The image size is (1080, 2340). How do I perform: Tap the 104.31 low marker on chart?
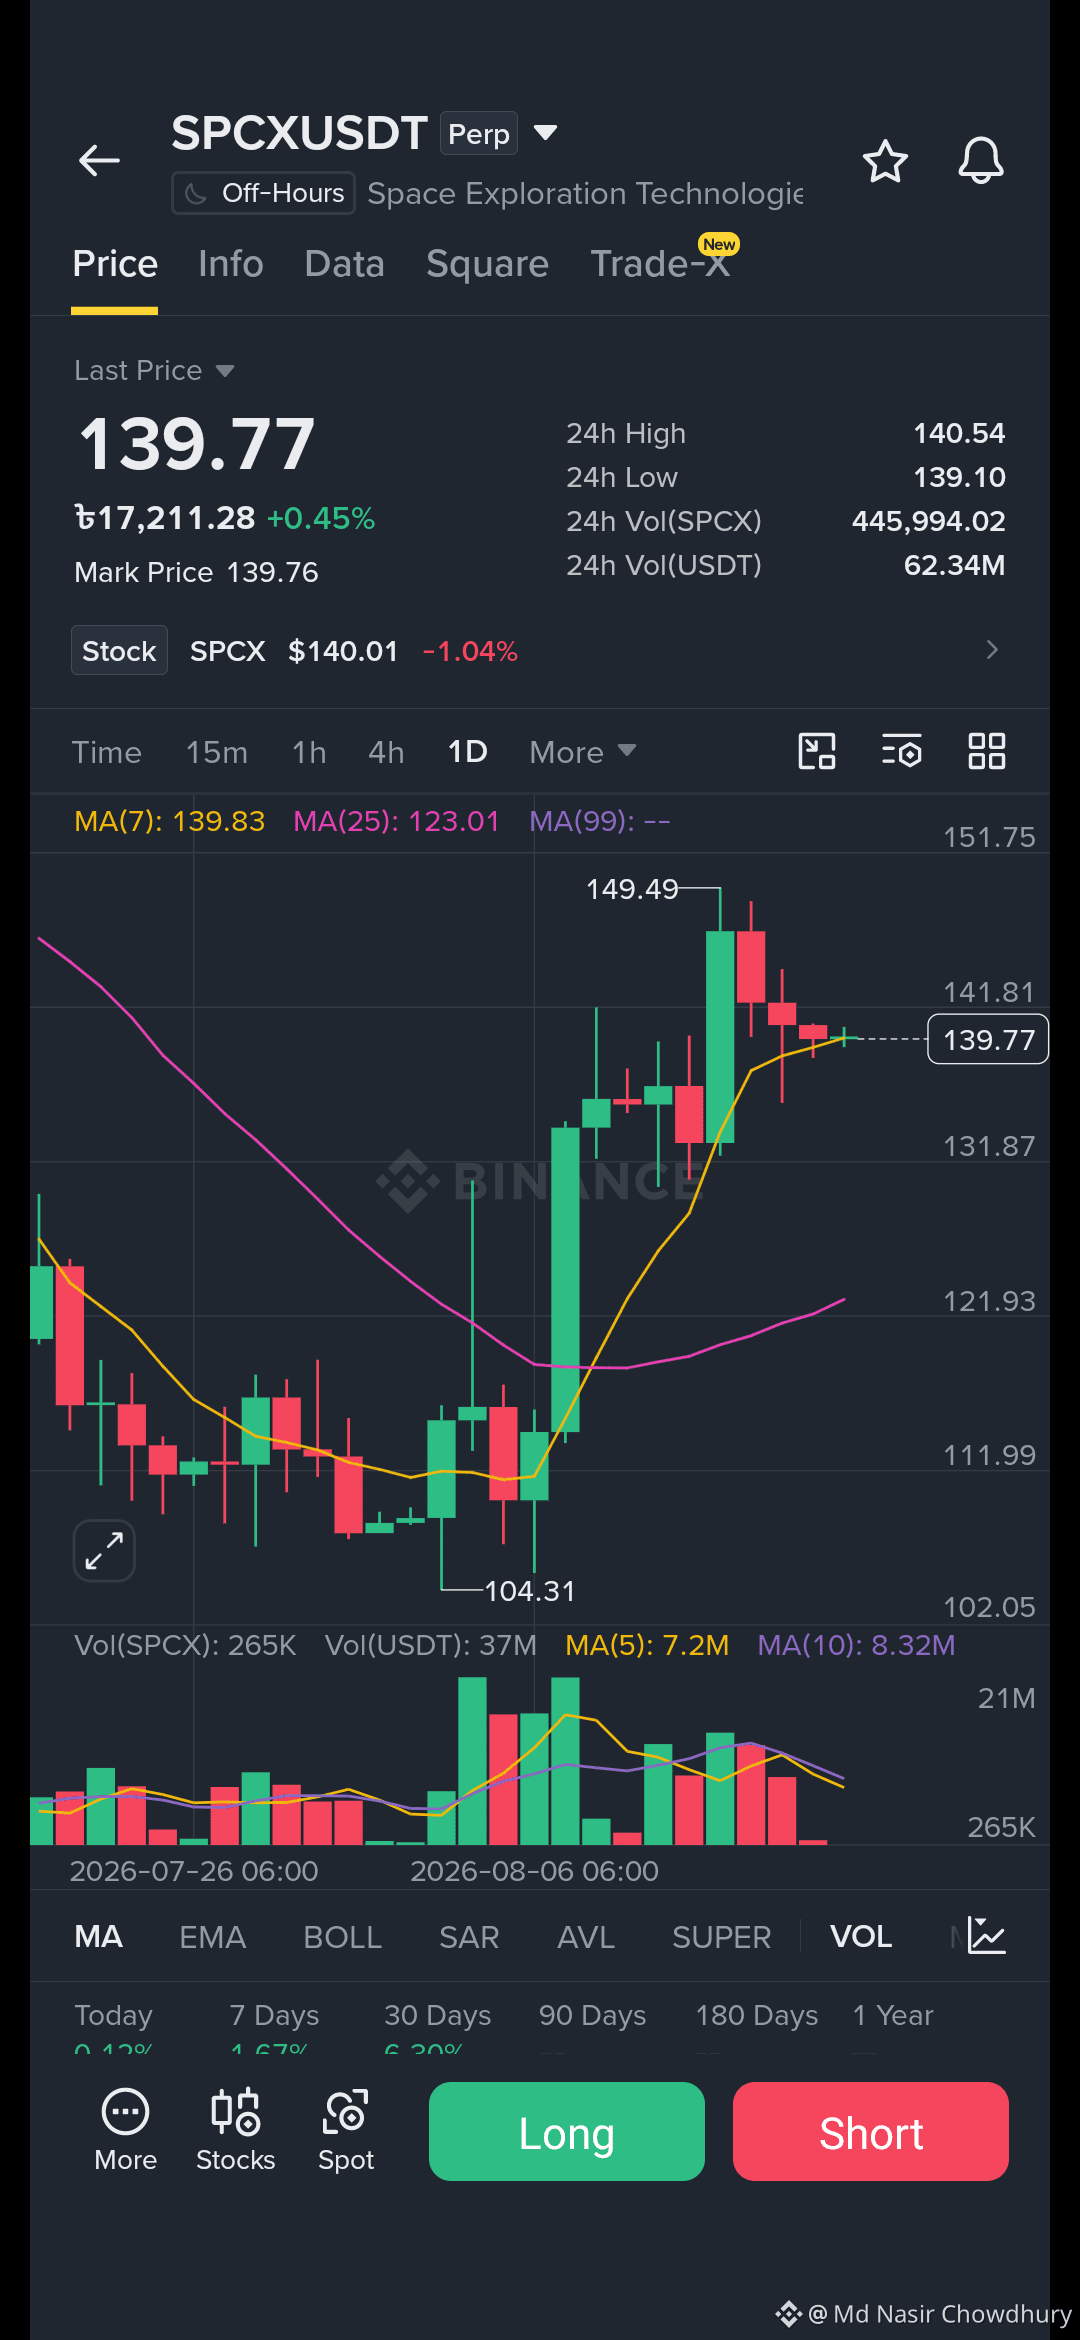click(x=530, y=1591)
